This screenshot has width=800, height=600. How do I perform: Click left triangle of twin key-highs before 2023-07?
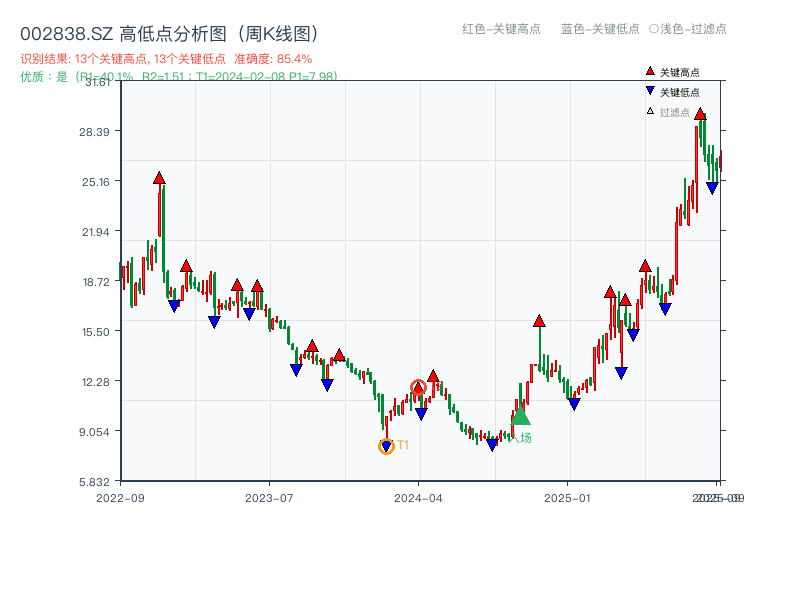[237, 285]
